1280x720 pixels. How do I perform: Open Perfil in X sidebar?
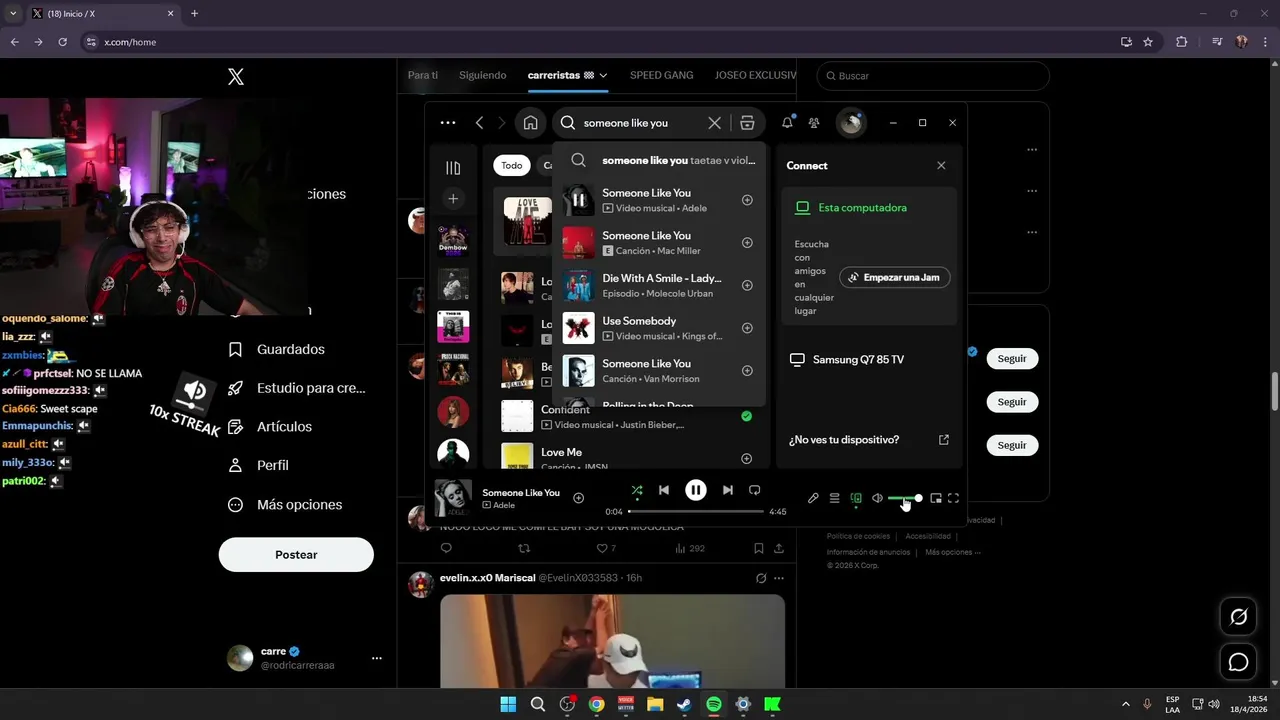click(x=258, y=465)
